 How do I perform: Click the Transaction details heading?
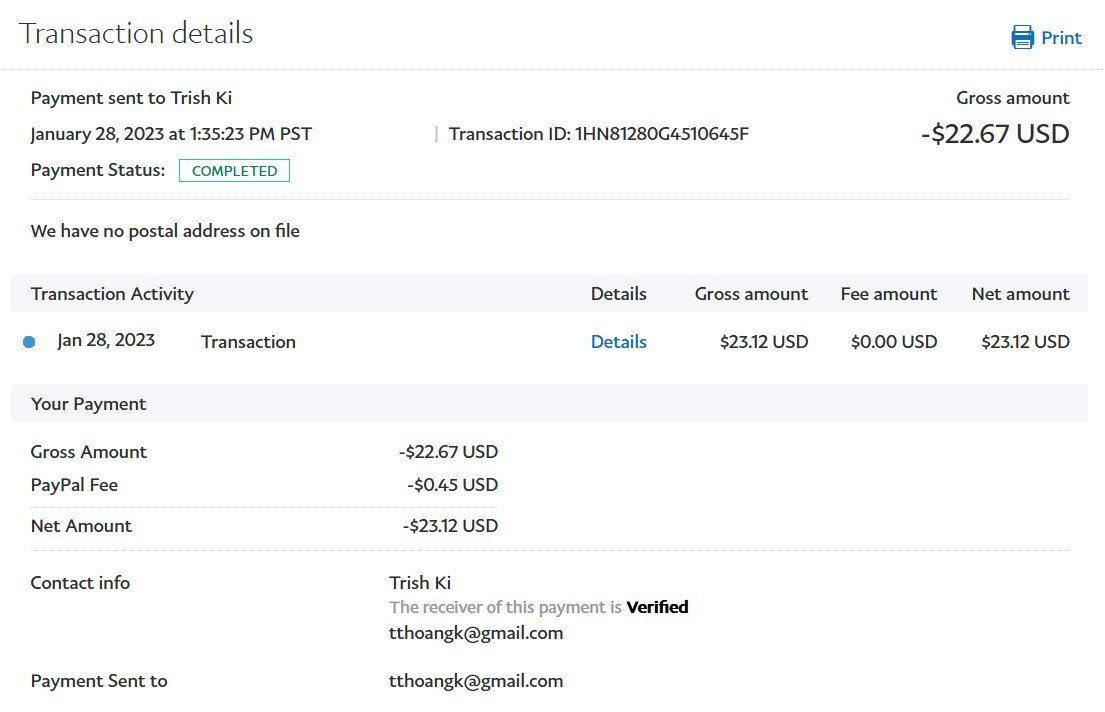click(x=136, y=33)
